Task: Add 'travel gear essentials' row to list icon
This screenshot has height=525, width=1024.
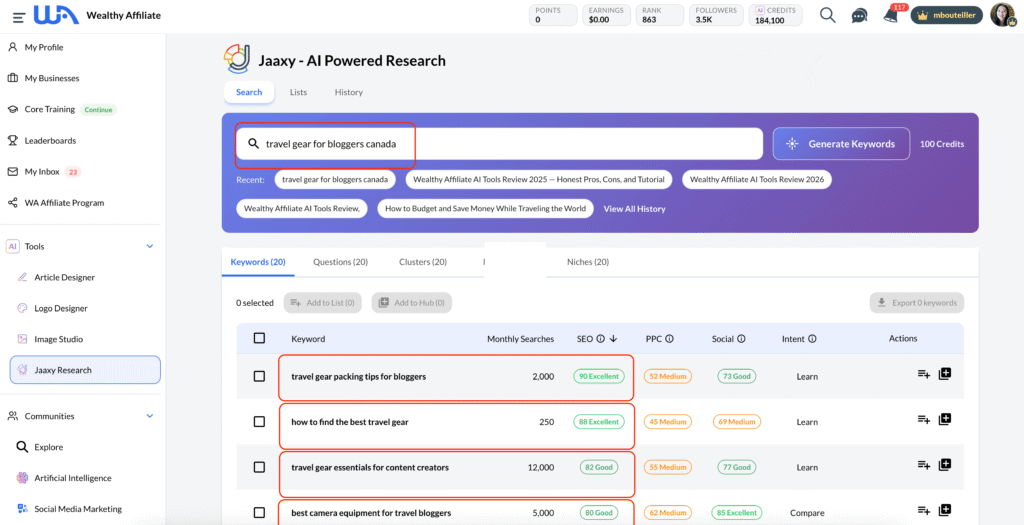Action: point(923,465)
